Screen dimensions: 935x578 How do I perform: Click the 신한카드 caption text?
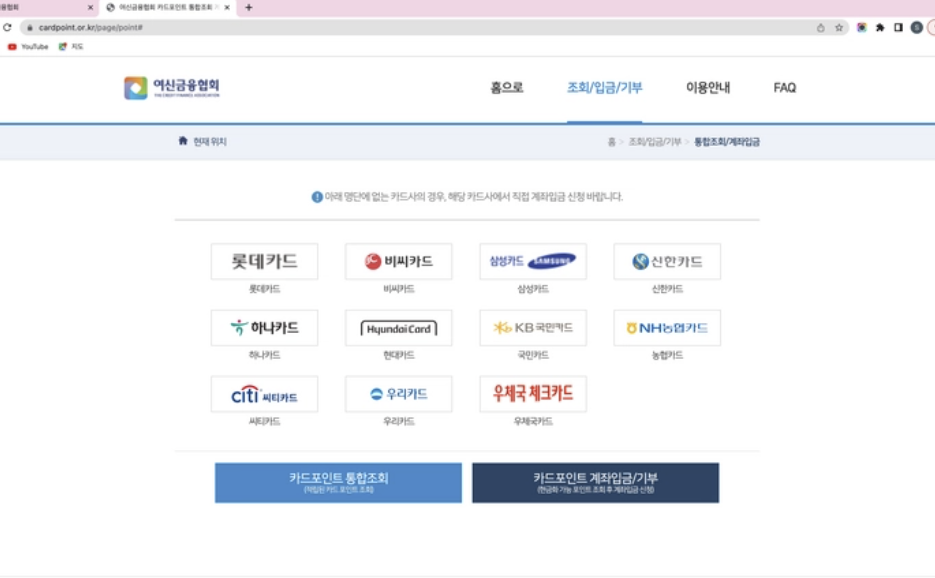pyautogui.click(x=667, y=289)
